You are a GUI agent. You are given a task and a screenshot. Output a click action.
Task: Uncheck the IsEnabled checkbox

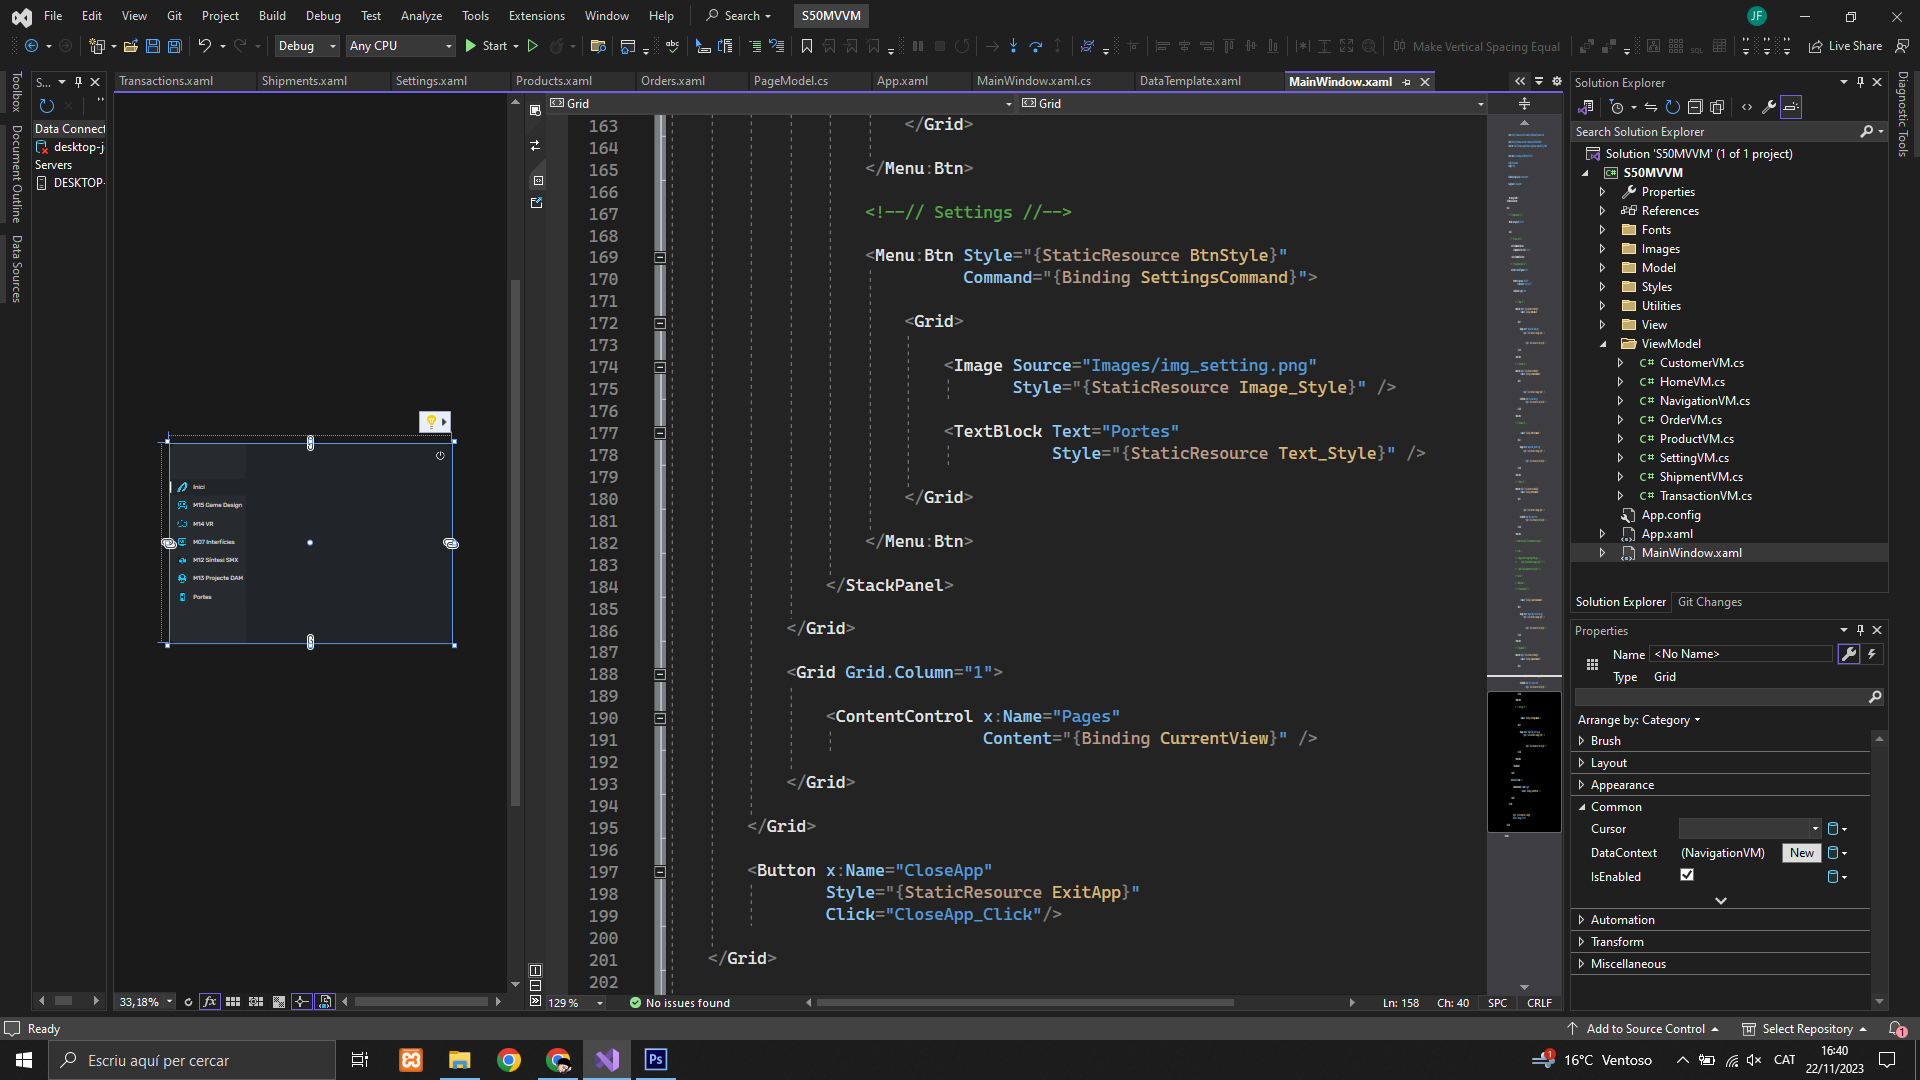click(1687, 875)
